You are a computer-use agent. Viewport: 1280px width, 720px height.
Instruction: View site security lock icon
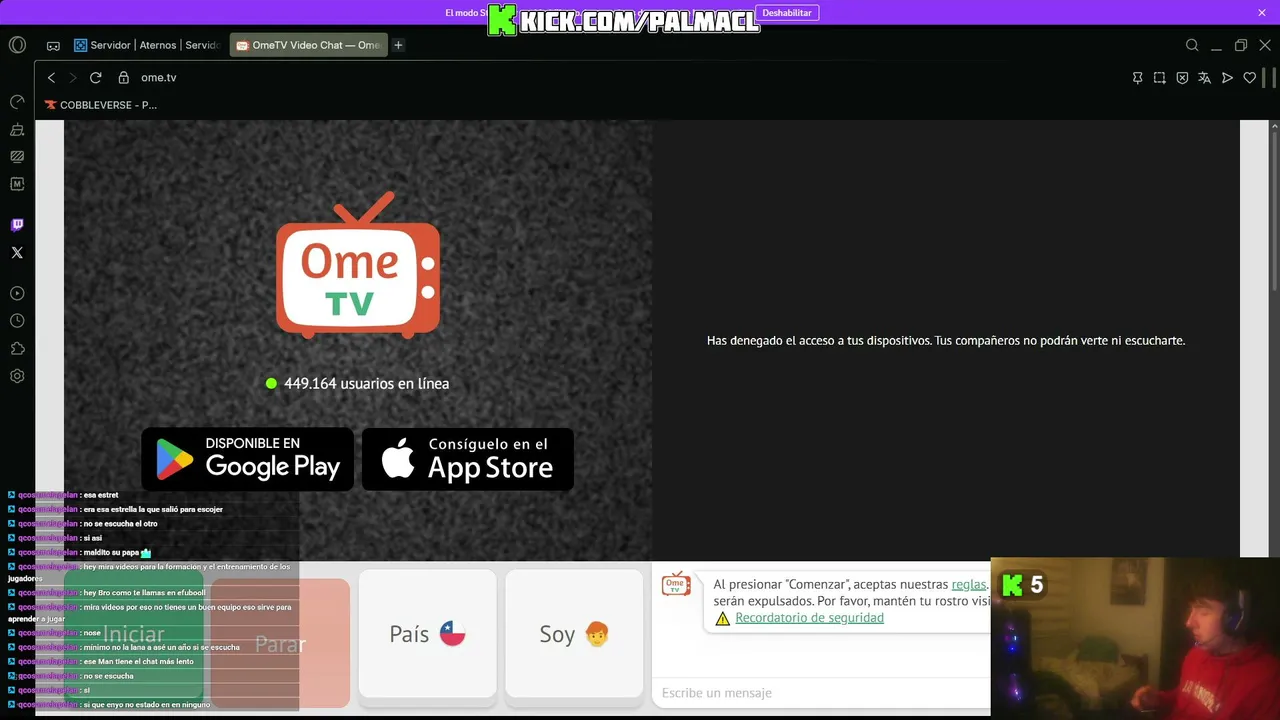(x=124, y=78)
